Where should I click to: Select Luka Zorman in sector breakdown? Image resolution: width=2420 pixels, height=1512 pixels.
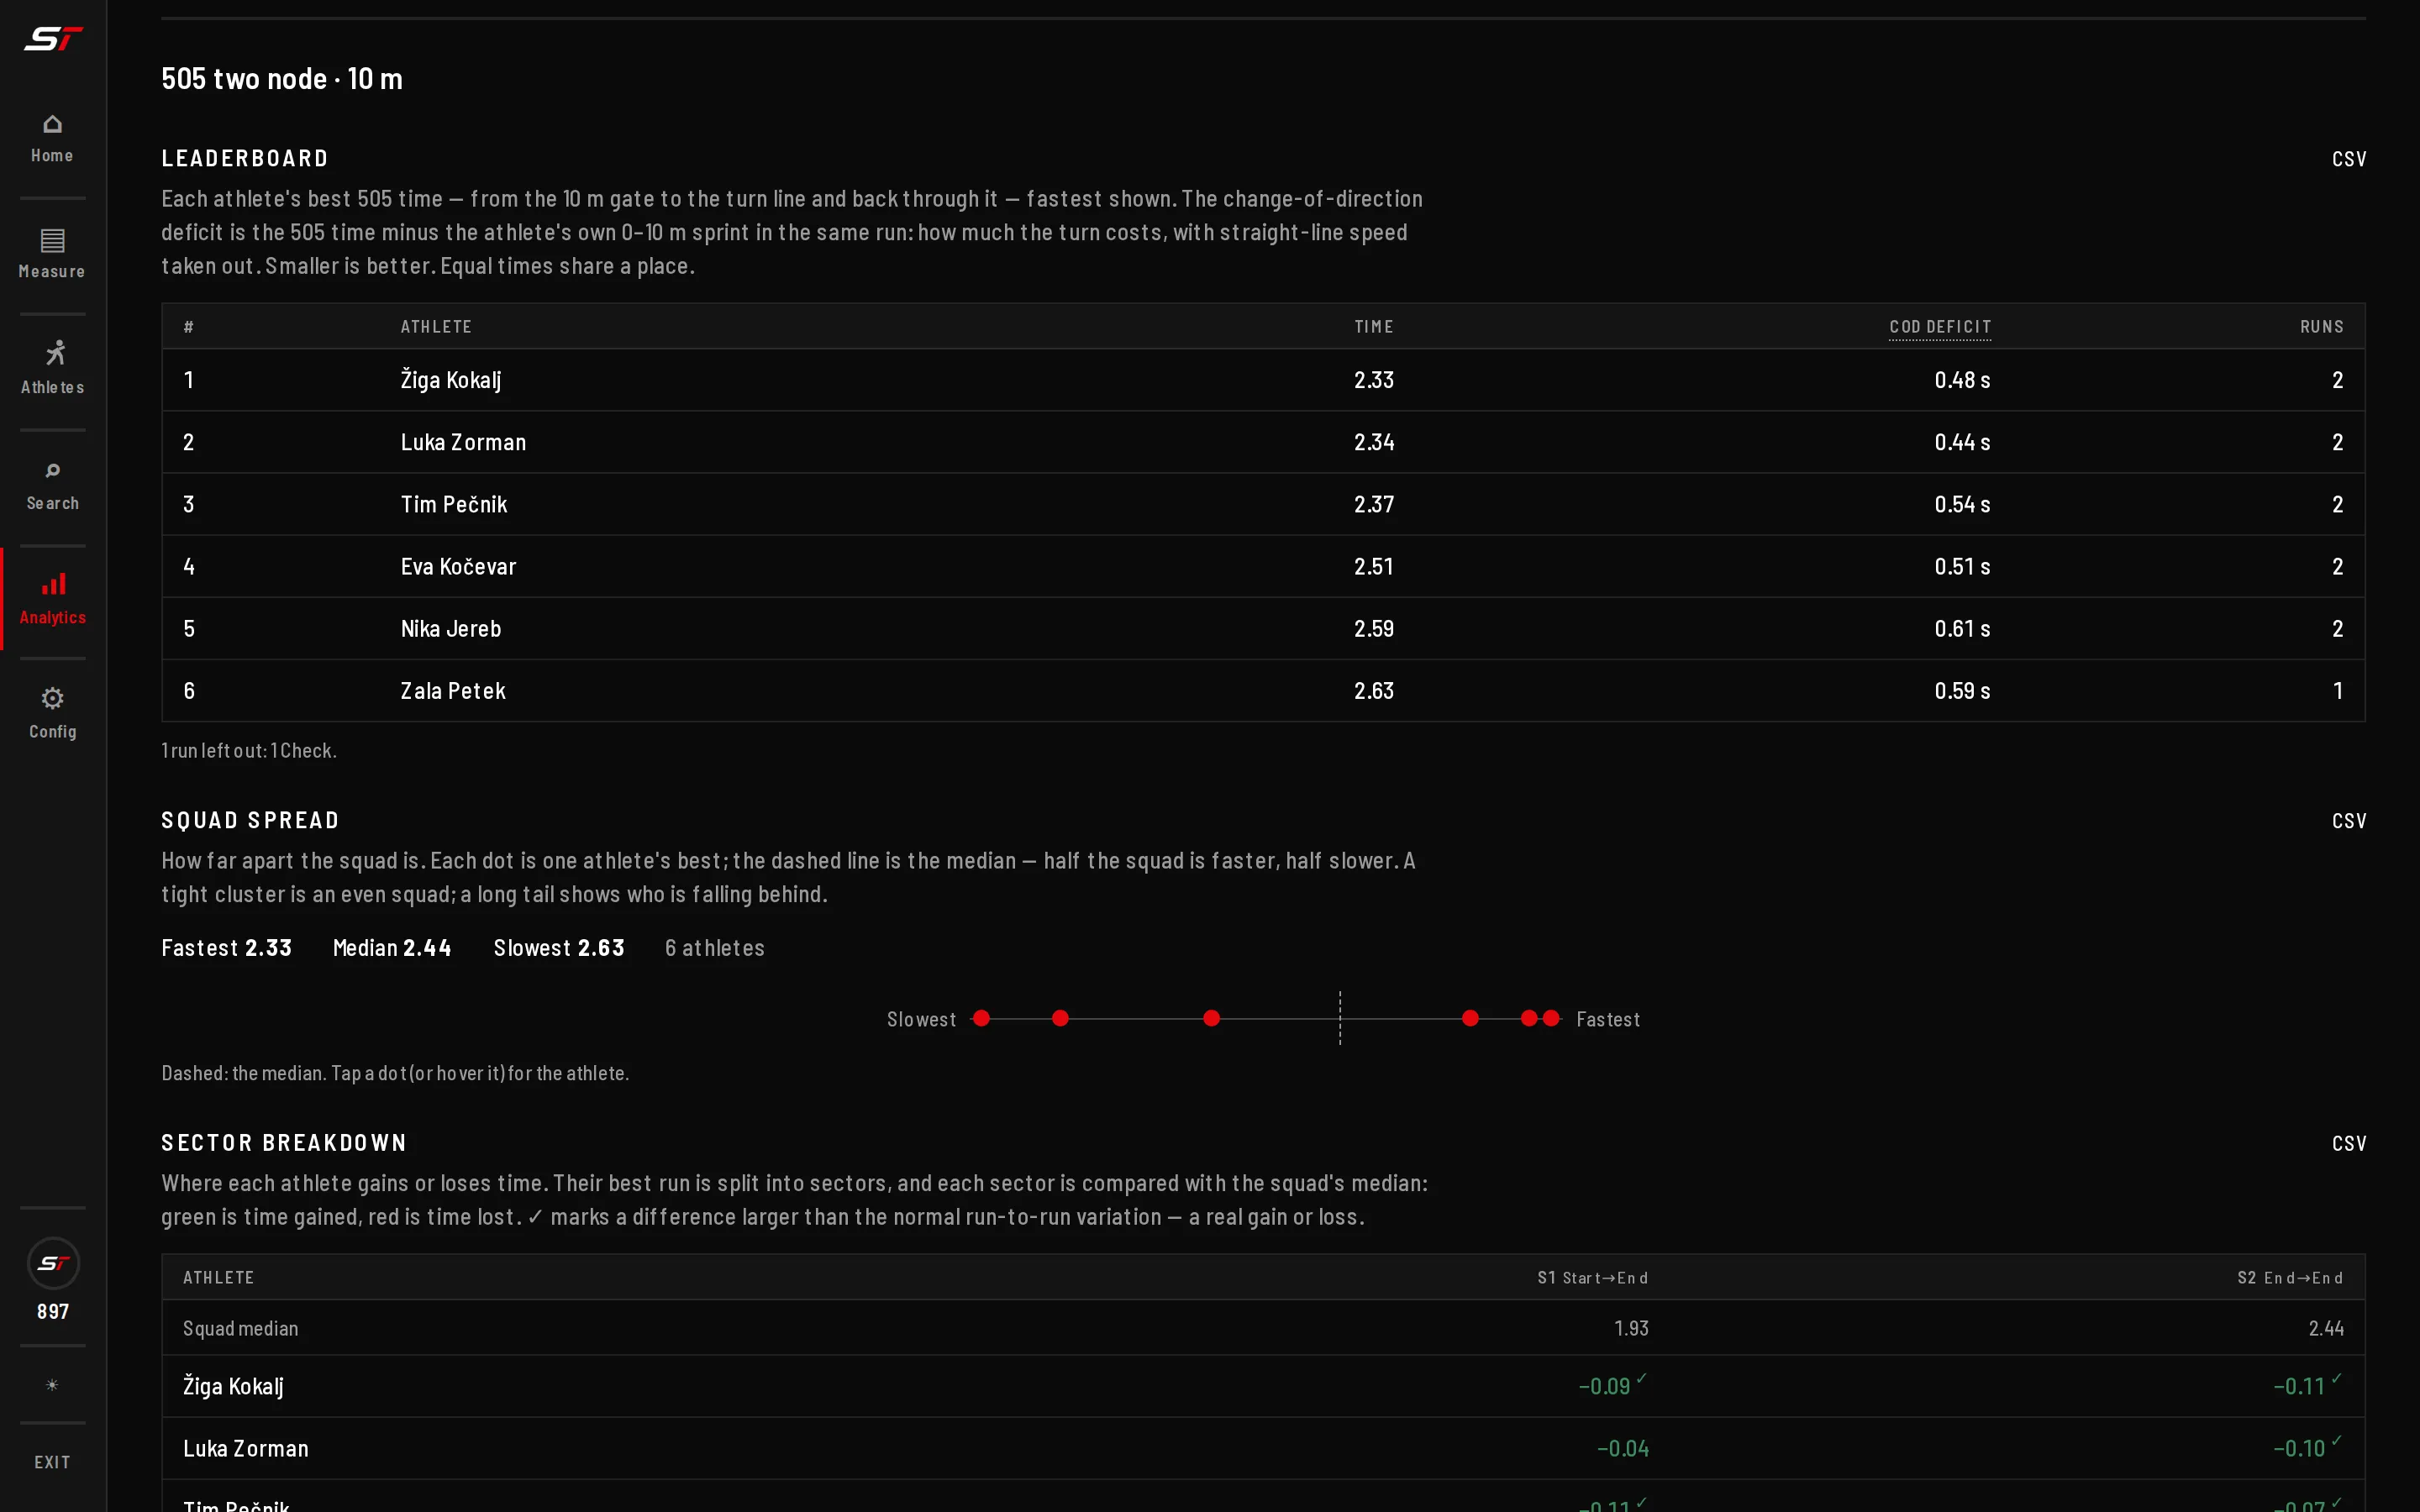click(246, 1448)
